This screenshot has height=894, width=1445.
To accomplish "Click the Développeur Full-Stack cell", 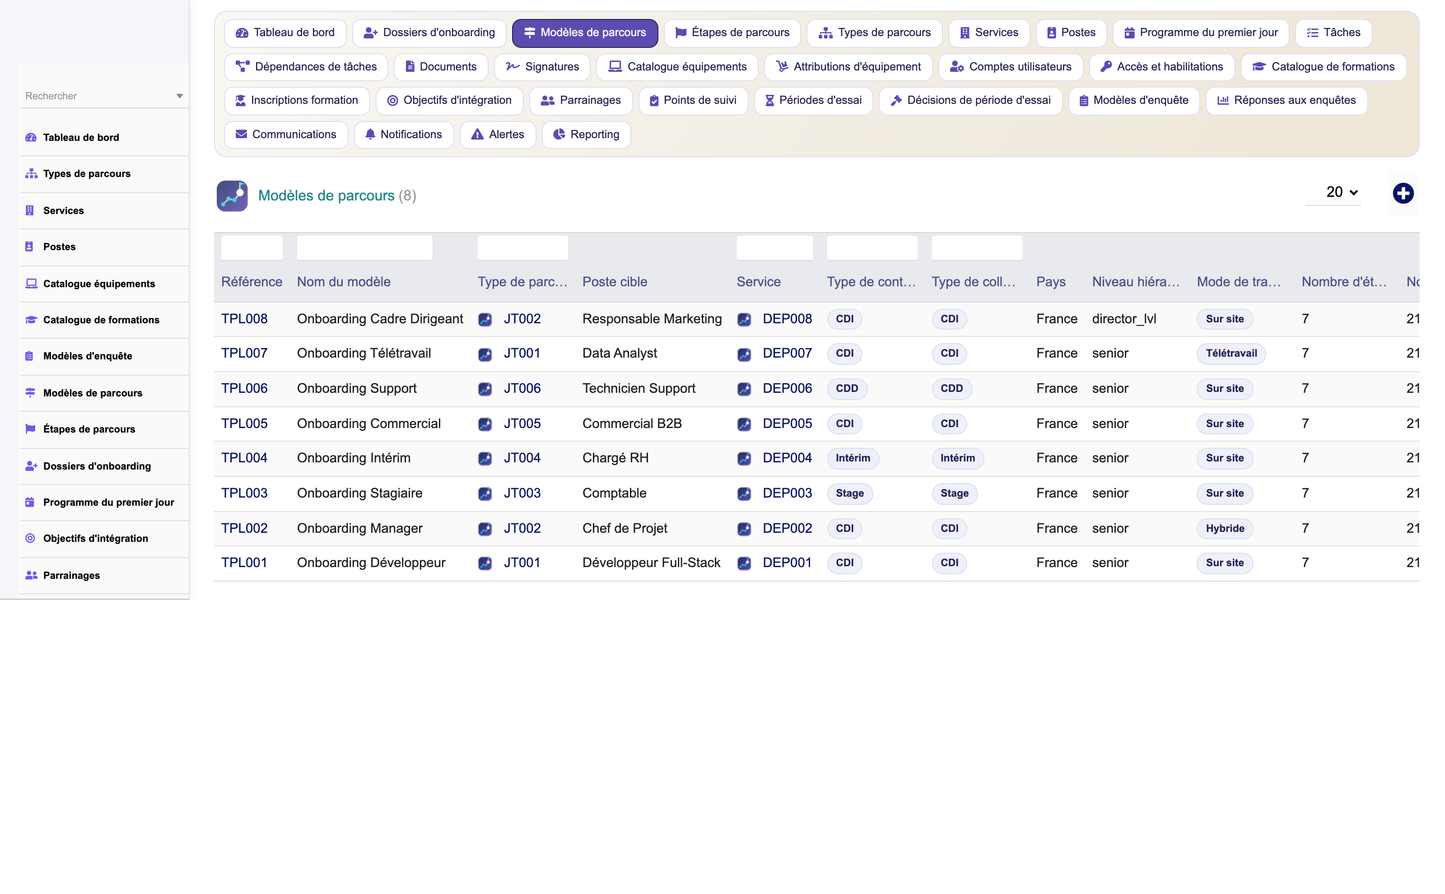I will (652, 563).
